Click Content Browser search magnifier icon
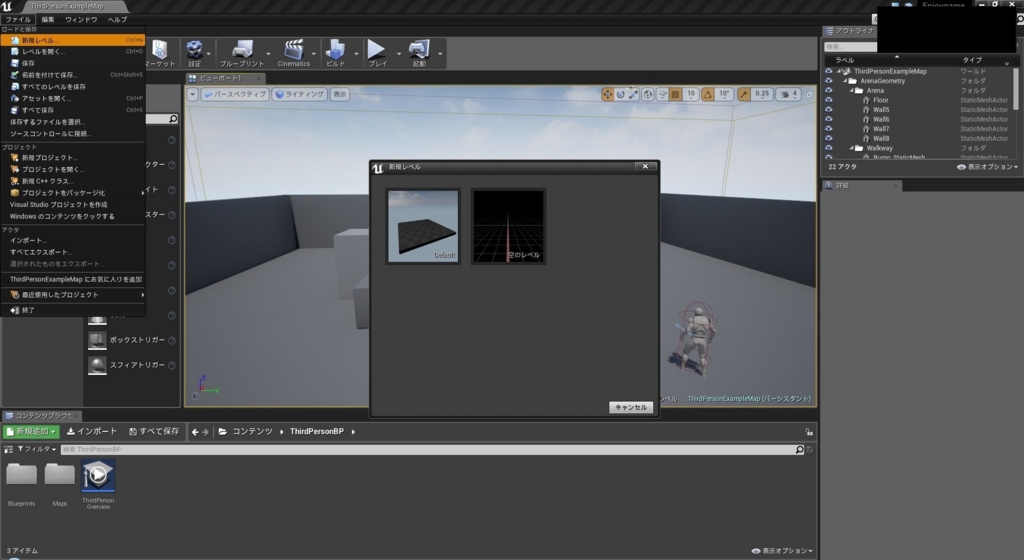 [x=799, y=450]
